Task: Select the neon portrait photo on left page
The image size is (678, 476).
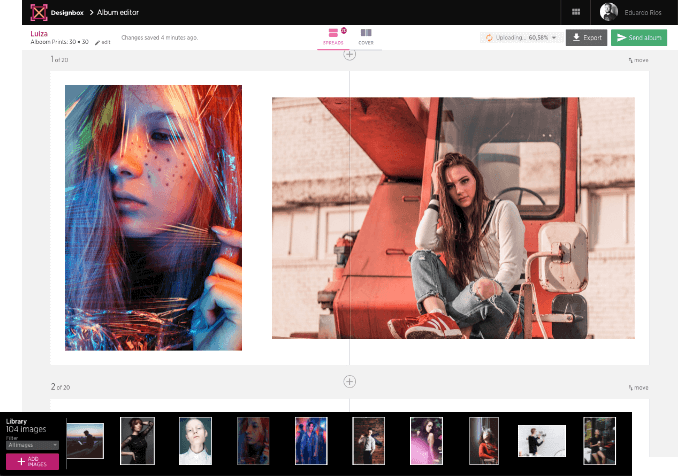Action: click(x=153, y=217)
